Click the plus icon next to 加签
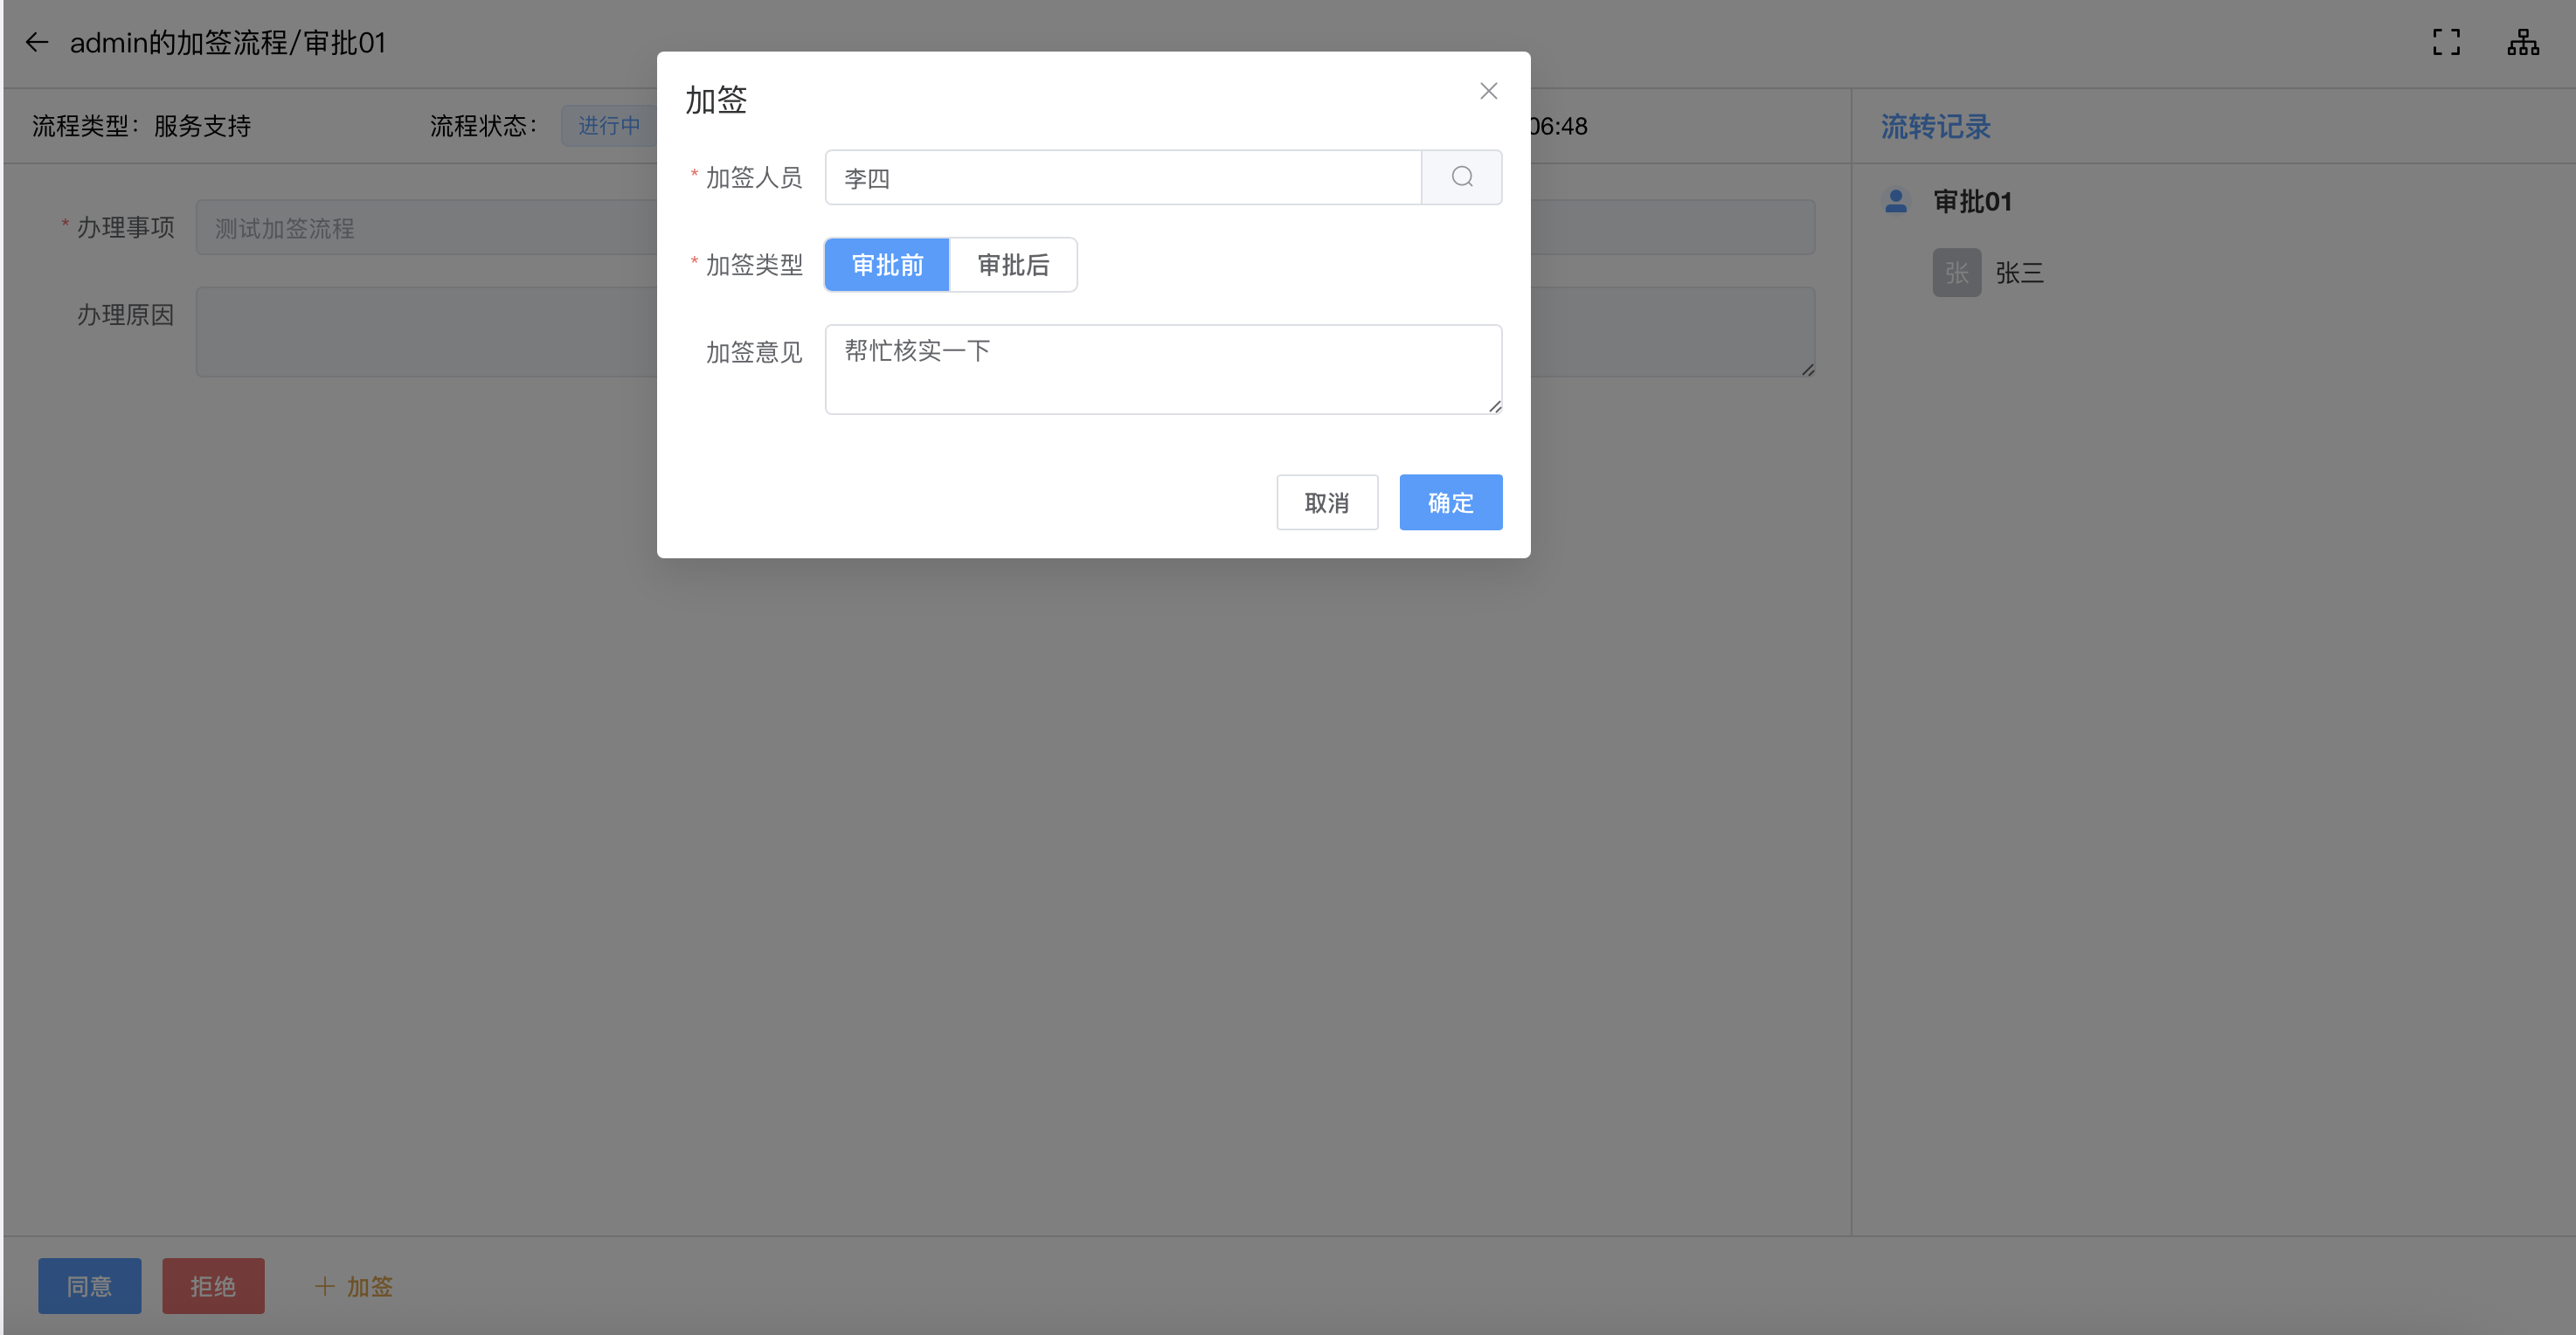The height and width of the screenshot is (1335, 2576). point(324,1286)
